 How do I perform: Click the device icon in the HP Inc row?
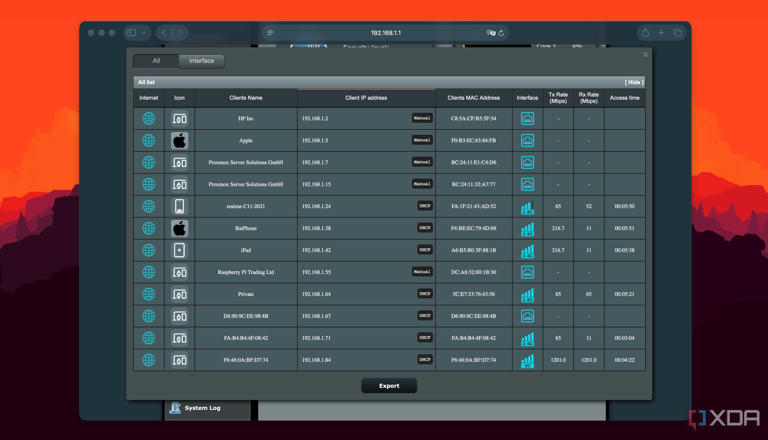pos(179,118)
